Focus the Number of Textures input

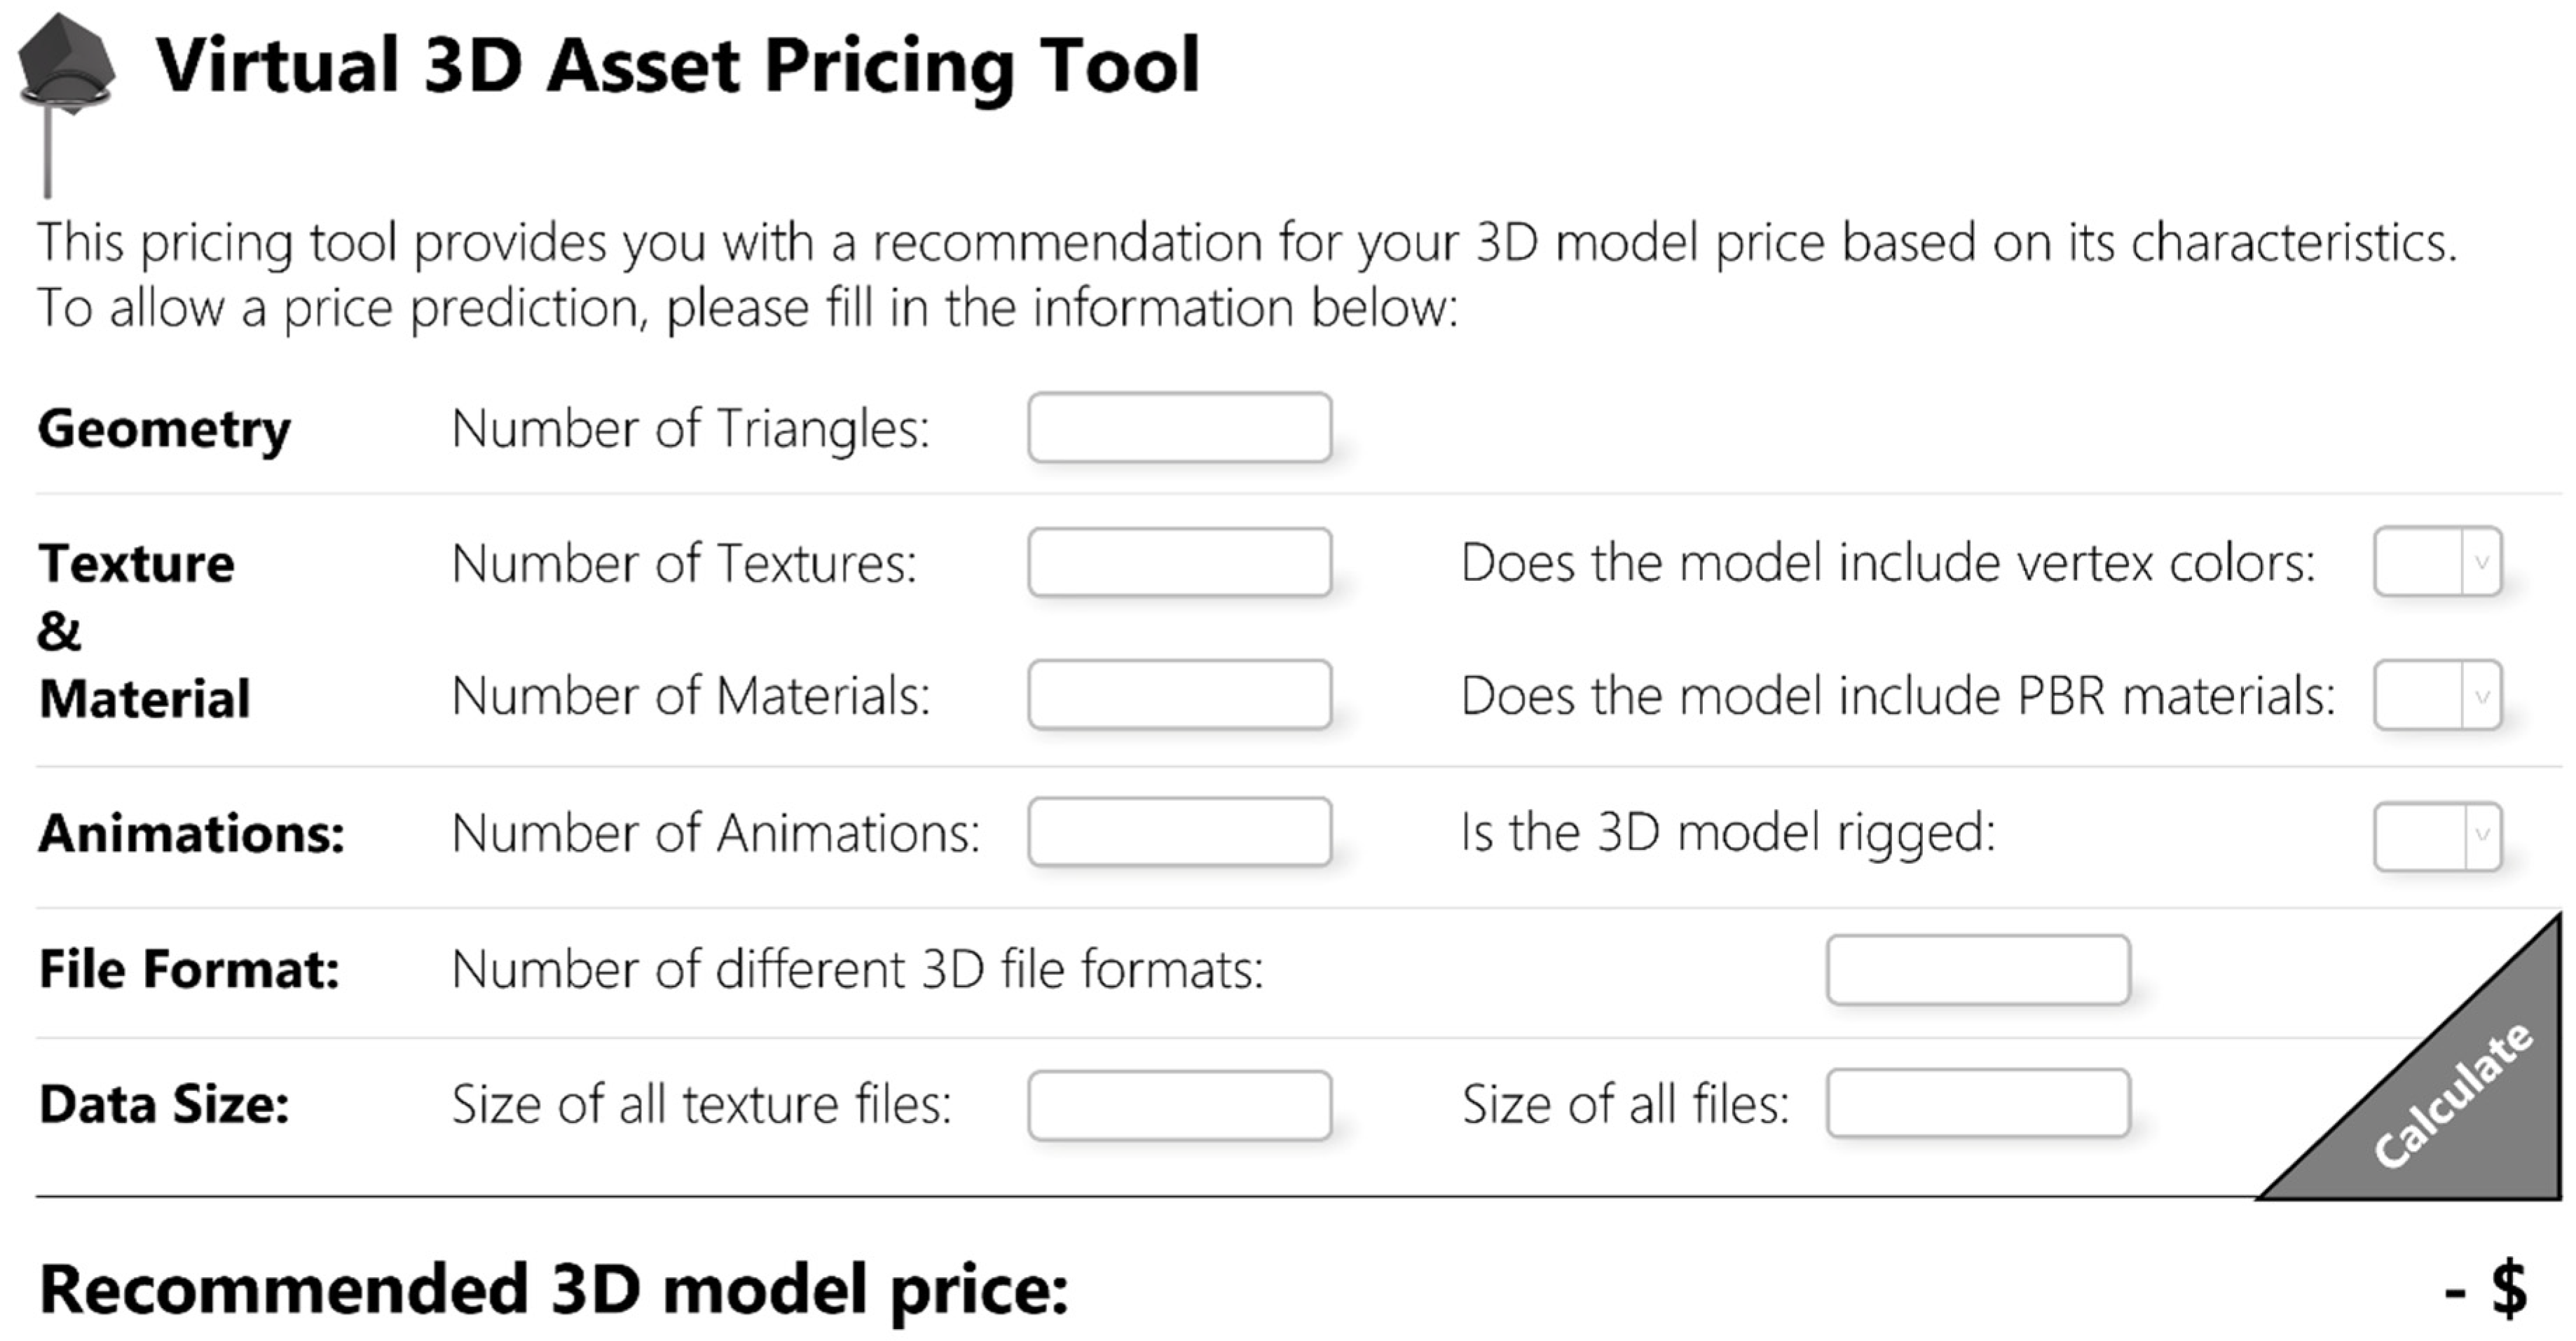coord(1179,563)
